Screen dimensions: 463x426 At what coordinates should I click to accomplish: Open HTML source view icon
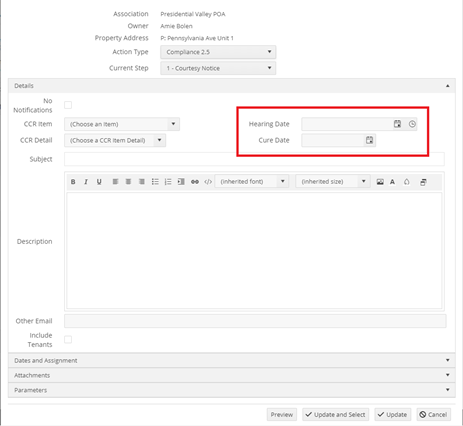(x=208, y=182)
